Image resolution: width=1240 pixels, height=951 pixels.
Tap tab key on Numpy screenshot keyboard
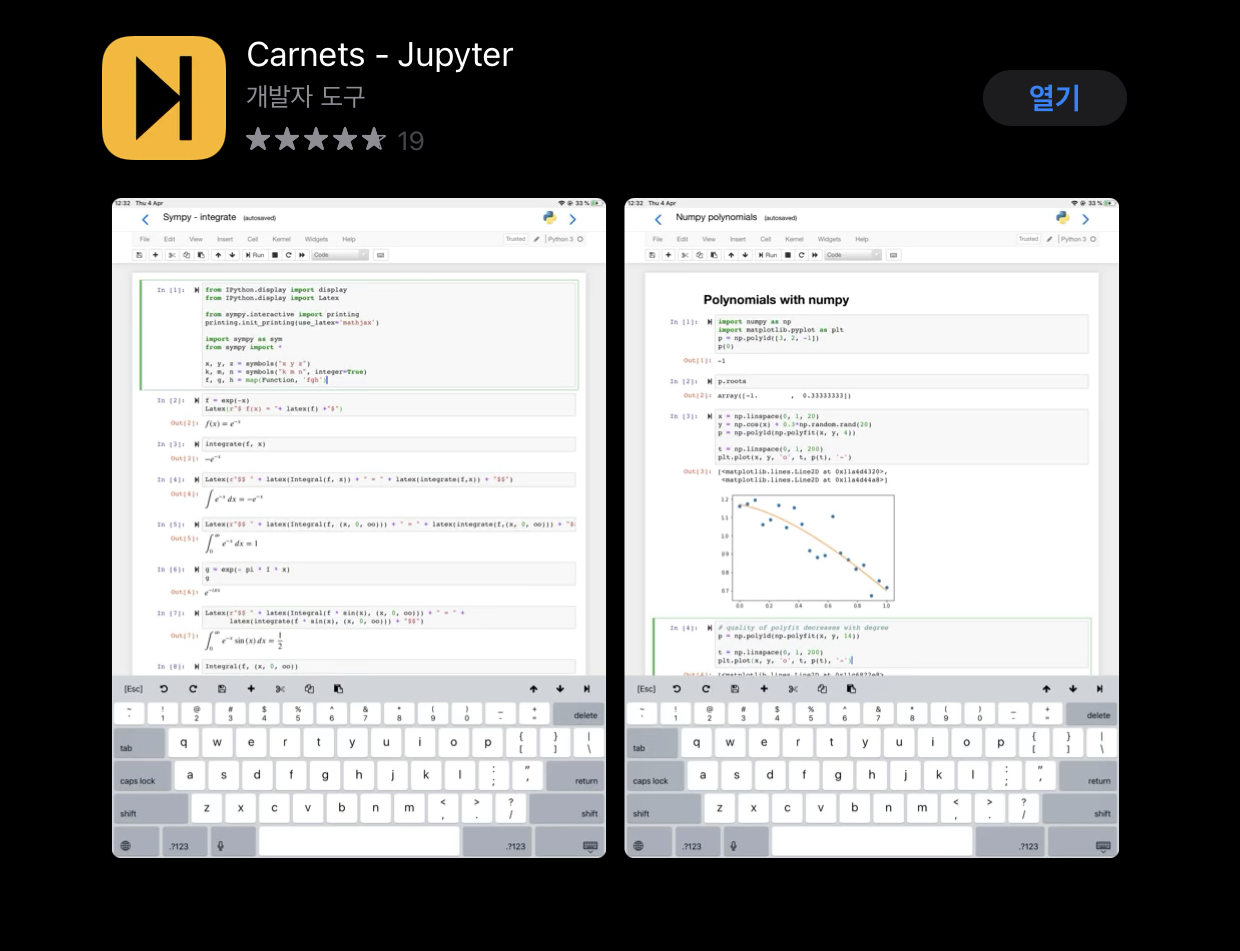coord(652,744)
